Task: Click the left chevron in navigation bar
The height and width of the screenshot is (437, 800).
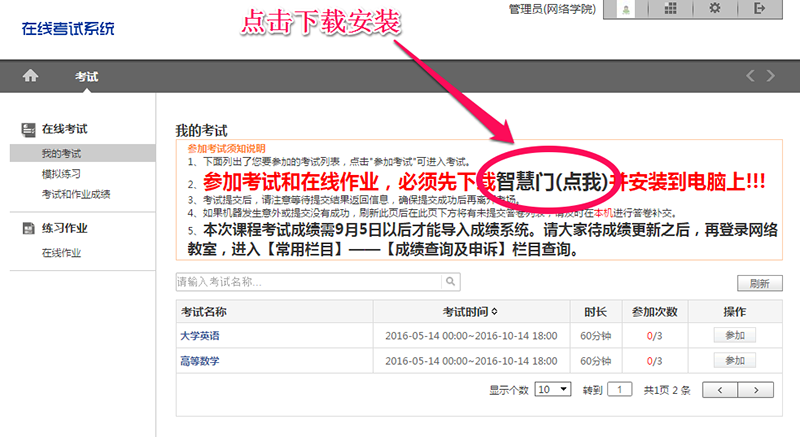Action: pos(750,76)
